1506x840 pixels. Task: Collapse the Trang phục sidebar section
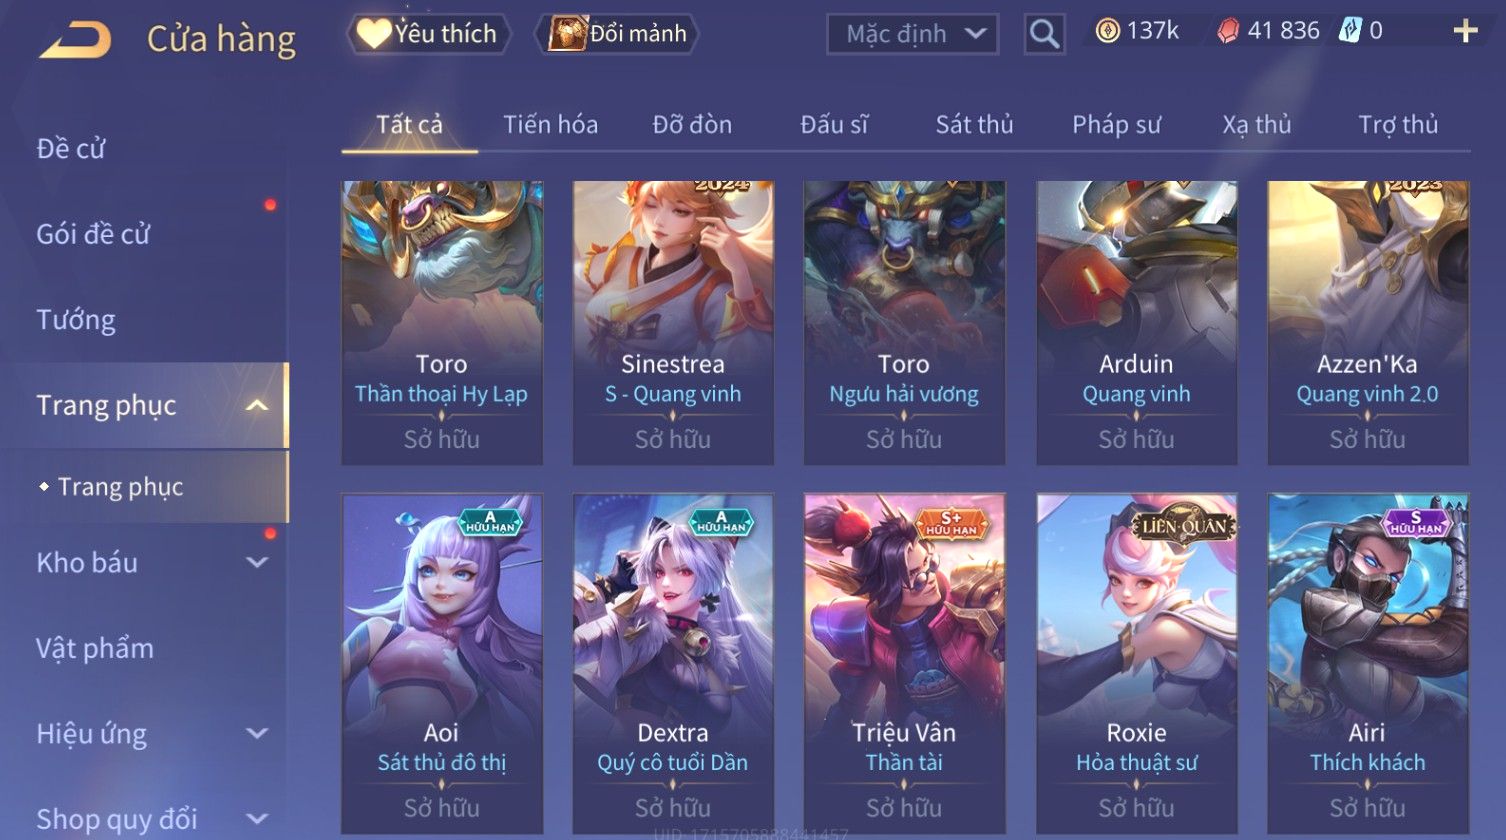click(257, 405)
